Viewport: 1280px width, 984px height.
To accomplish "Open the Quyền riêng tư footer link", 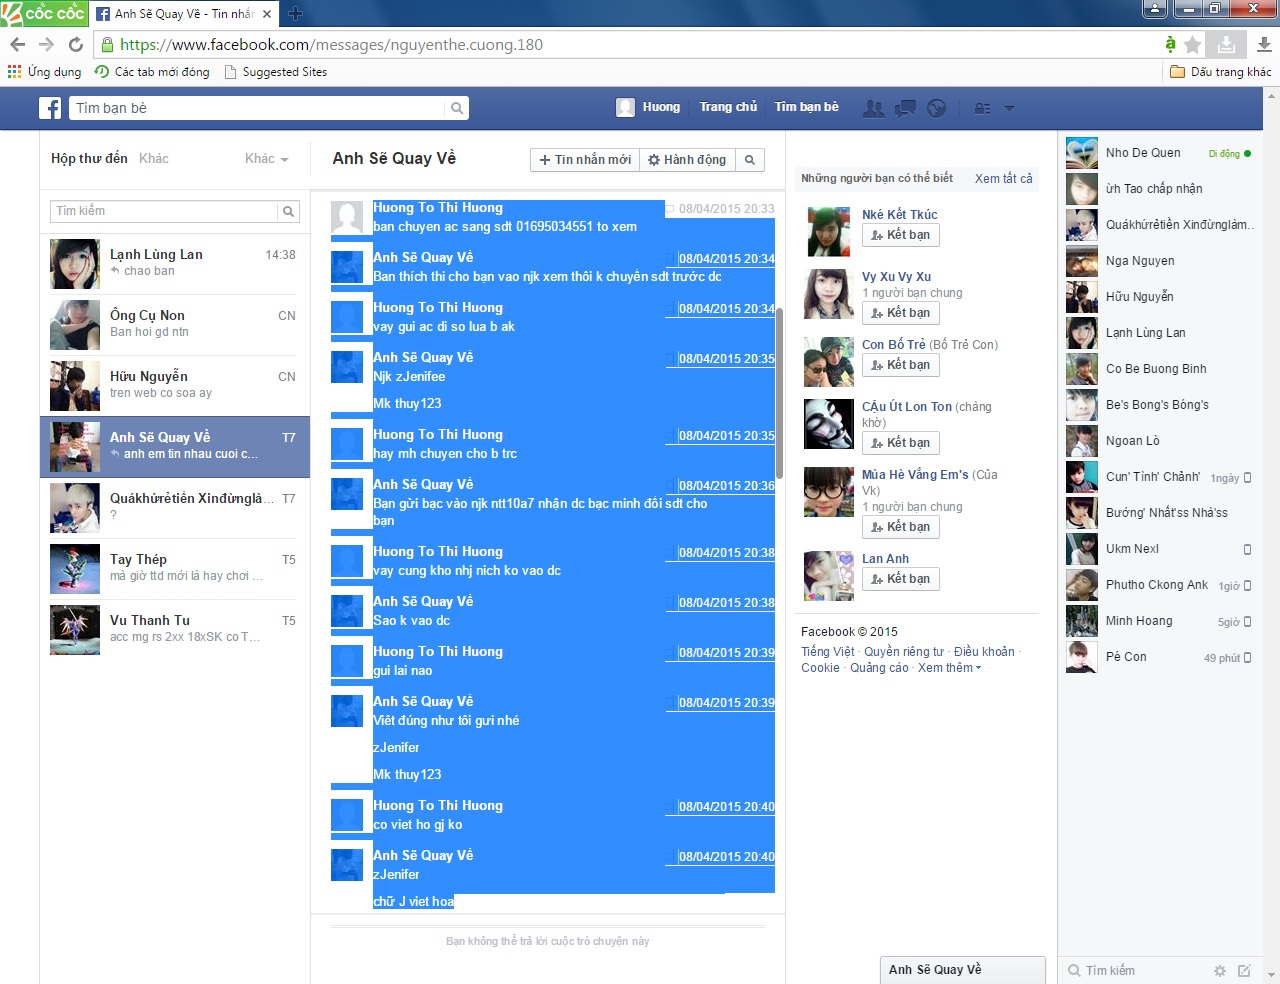I will [904, 652].
